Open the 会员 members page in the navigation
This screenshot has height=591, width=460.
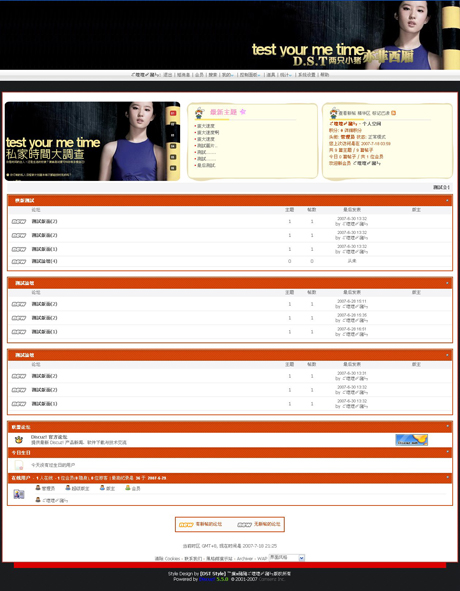[x=199, y=75]
